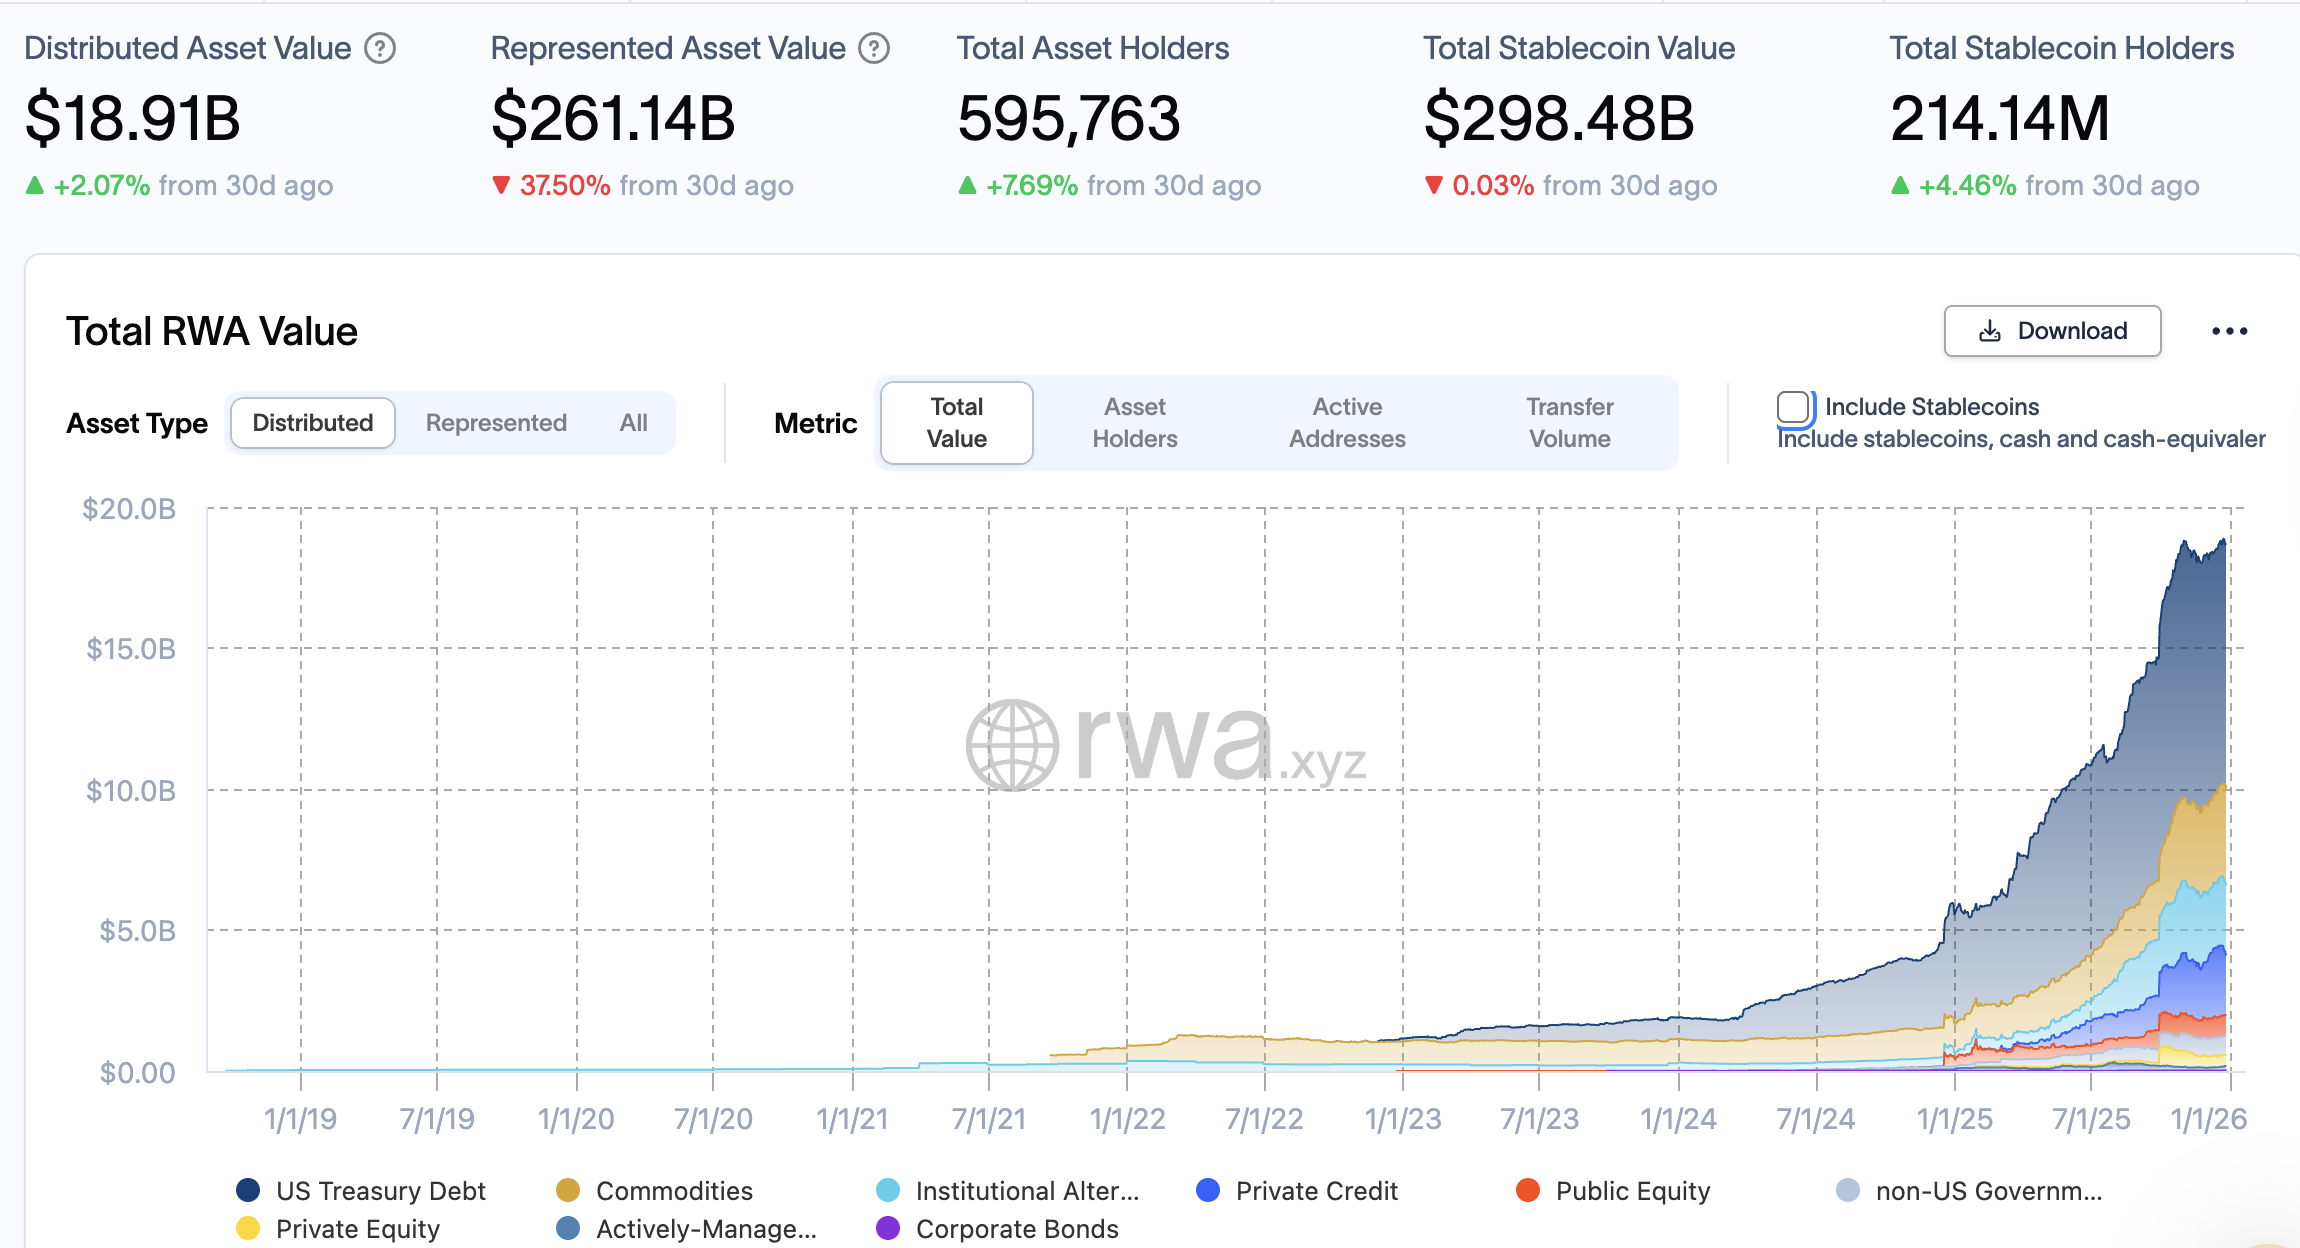Click the Commodities legend dot
The image size is (2300, 1248).
click(568, 1190)
